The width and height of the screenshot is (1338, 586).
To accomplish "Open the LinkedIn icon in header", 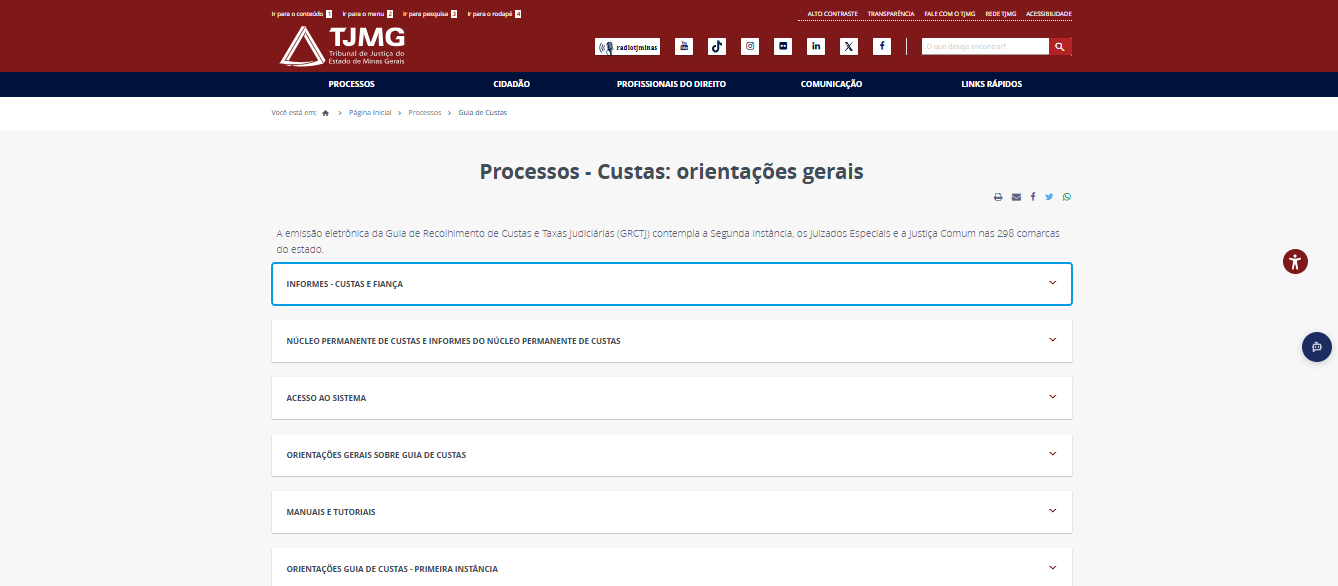I will point(816,46).
